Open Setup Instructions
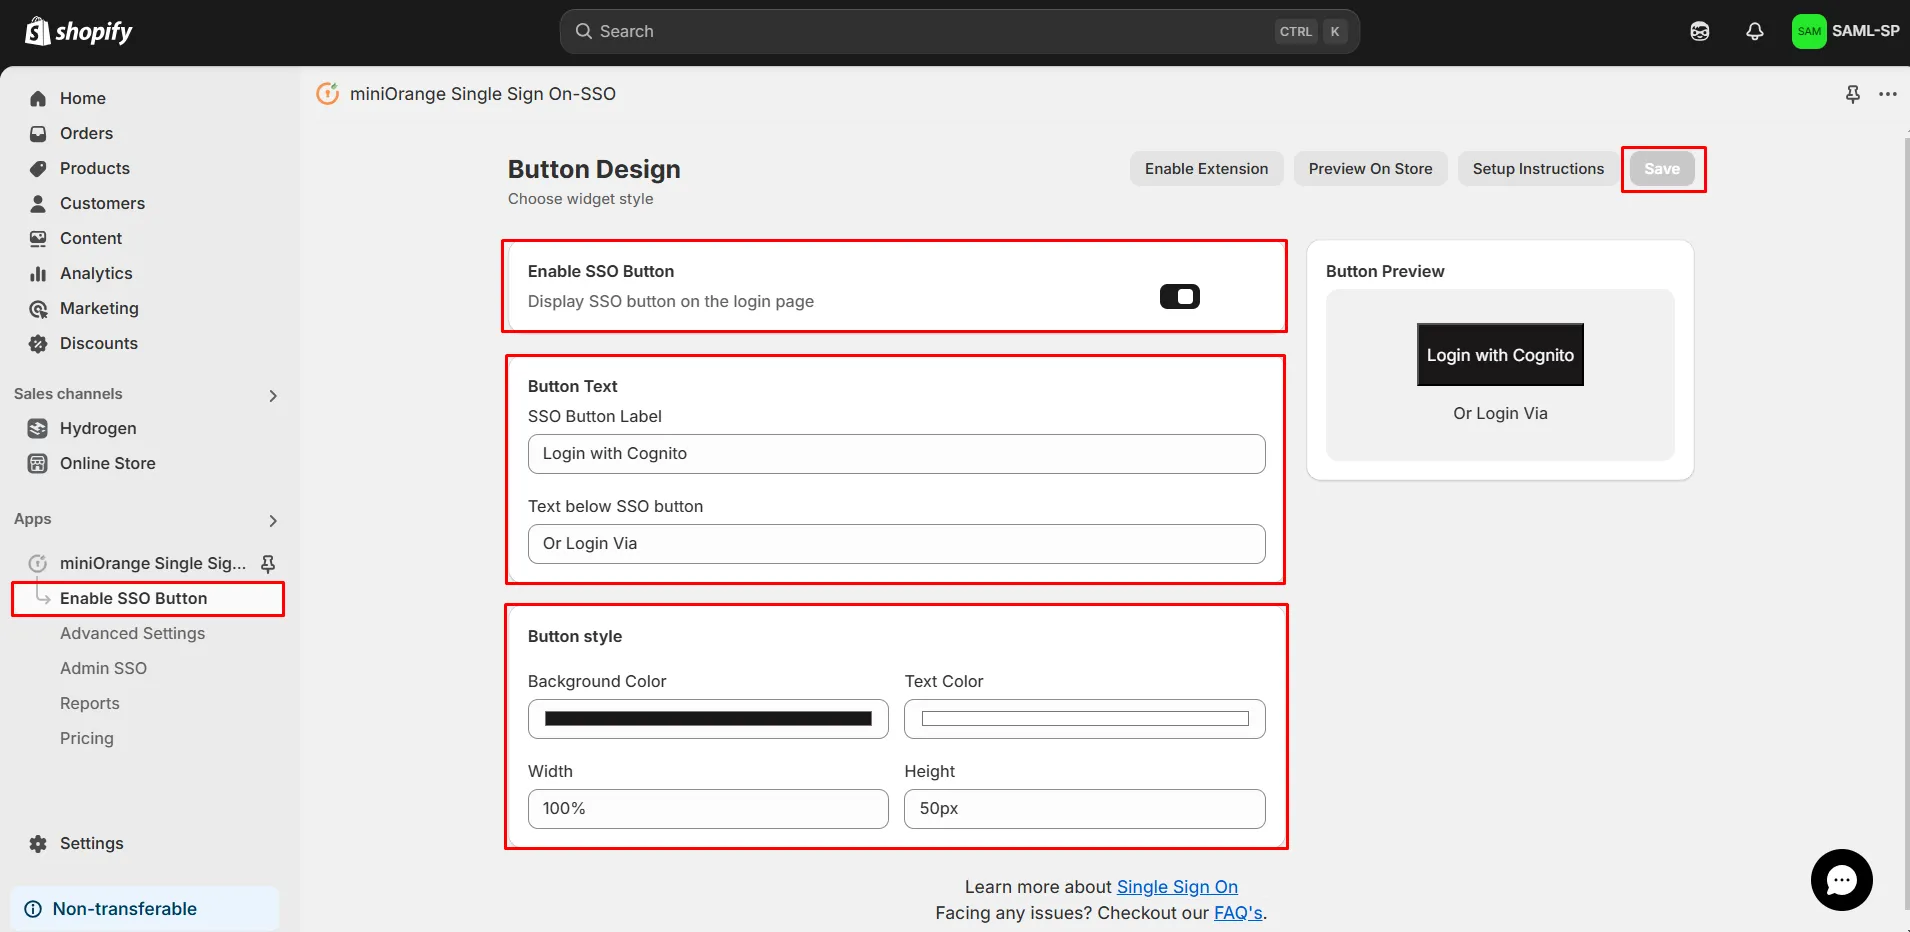1910x932 pixels. pyautogui.click(x=1538, y=169)
